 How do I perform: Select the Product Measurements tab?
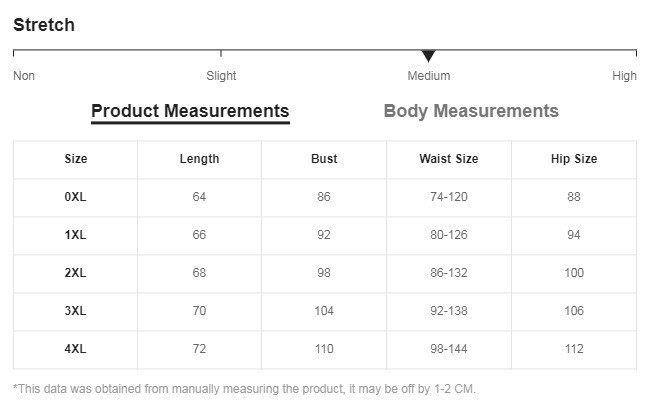[190, 111]
